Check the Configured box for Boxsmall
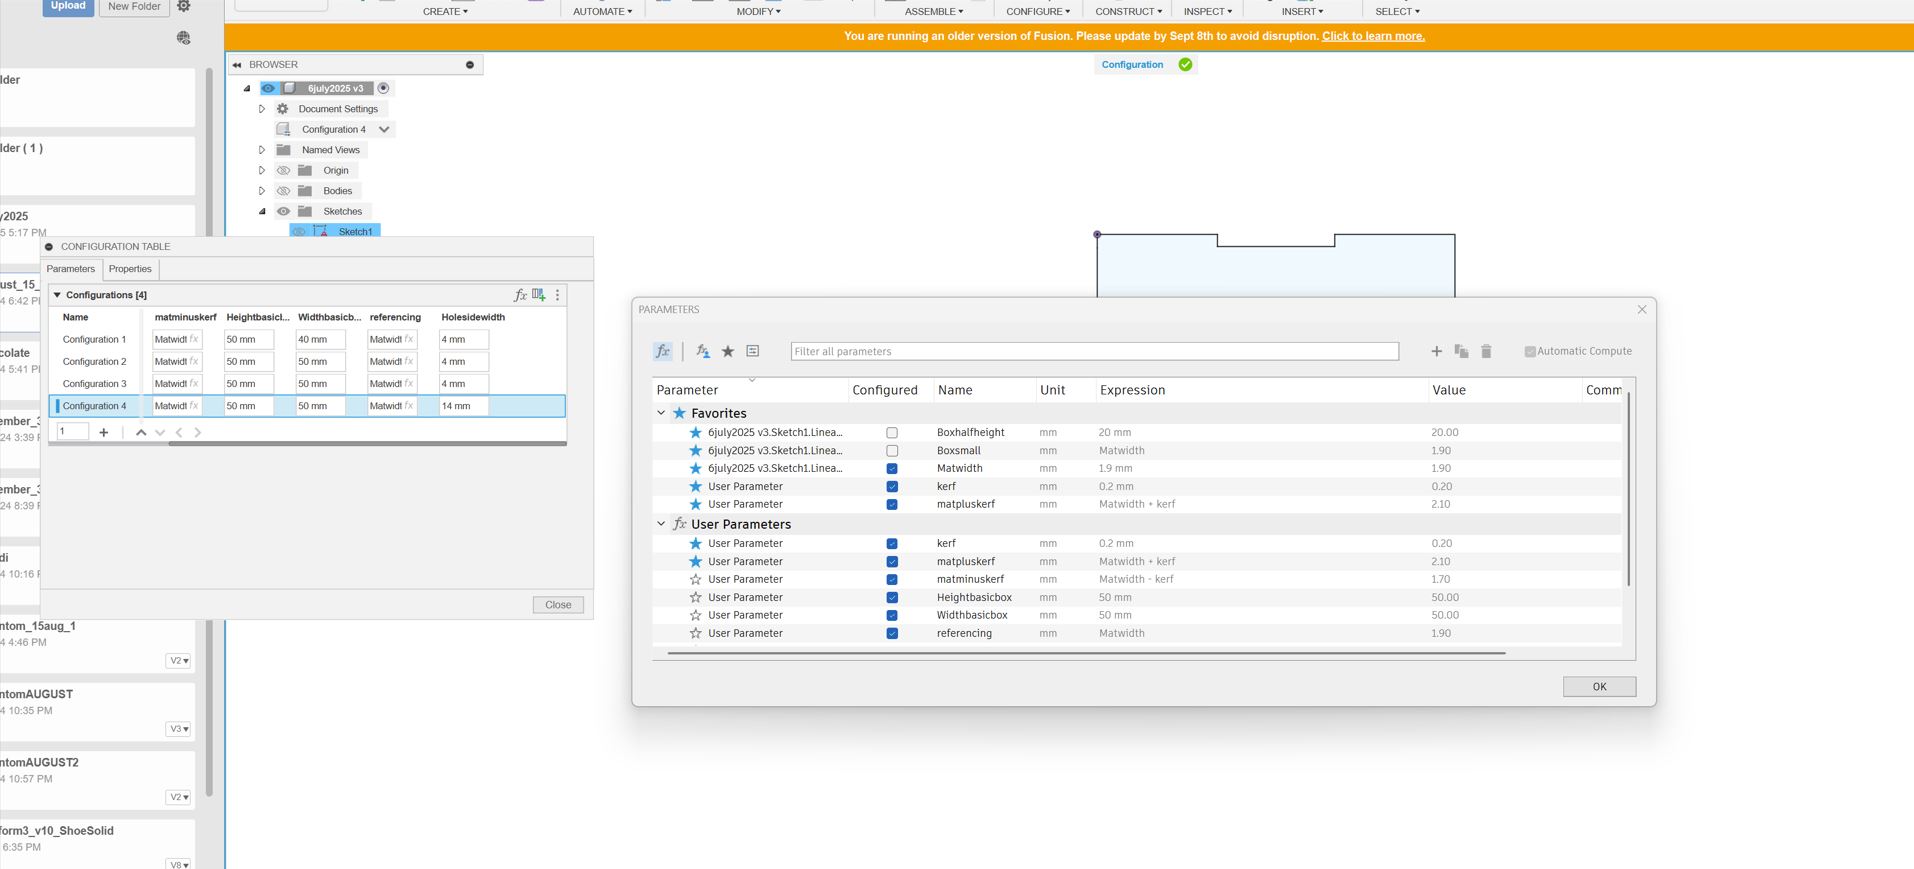Image resolution: width=1914 pixels, height=869 pixels. (892, 451)
